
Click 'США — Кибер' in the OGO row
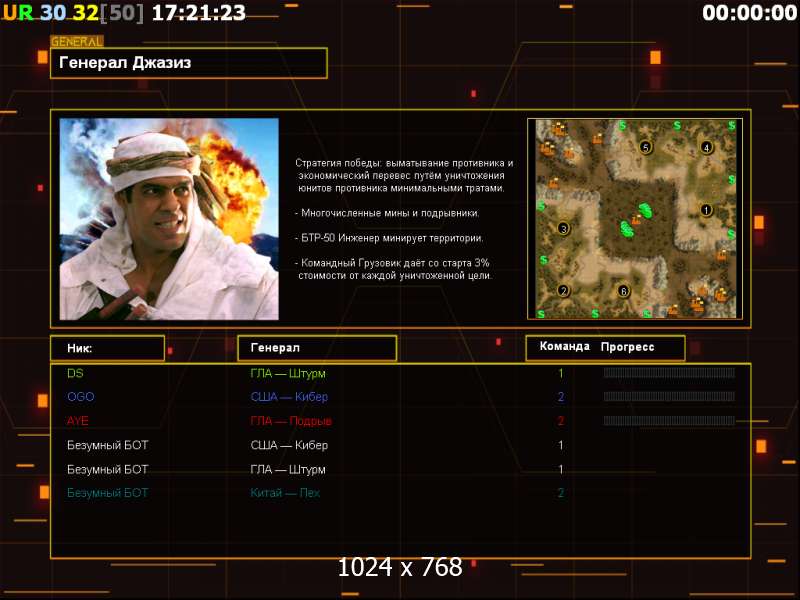(289, 397)
